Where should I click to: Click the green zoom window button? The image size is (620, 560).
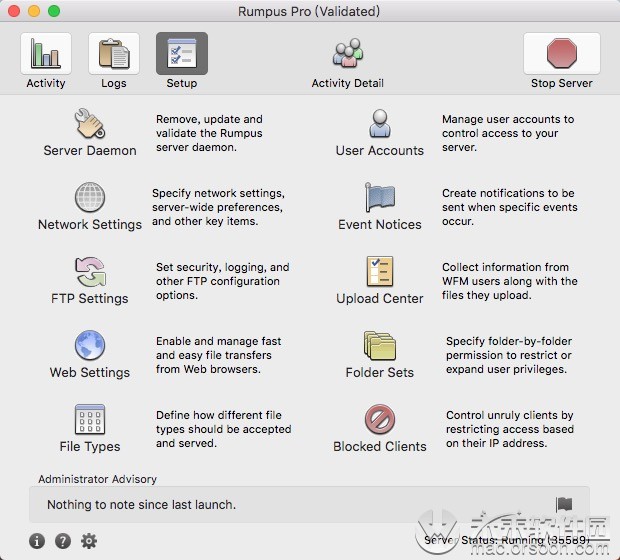54,11
